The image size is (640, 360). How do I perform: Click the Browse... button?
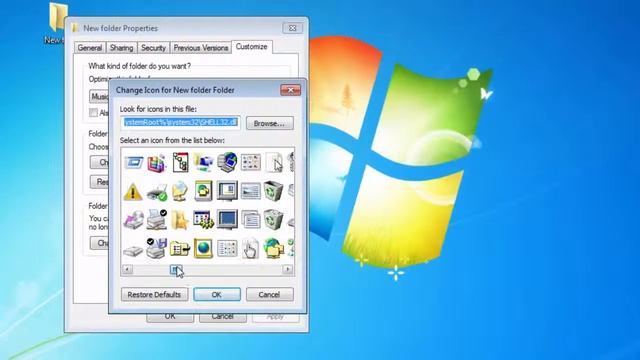point(269,123)
